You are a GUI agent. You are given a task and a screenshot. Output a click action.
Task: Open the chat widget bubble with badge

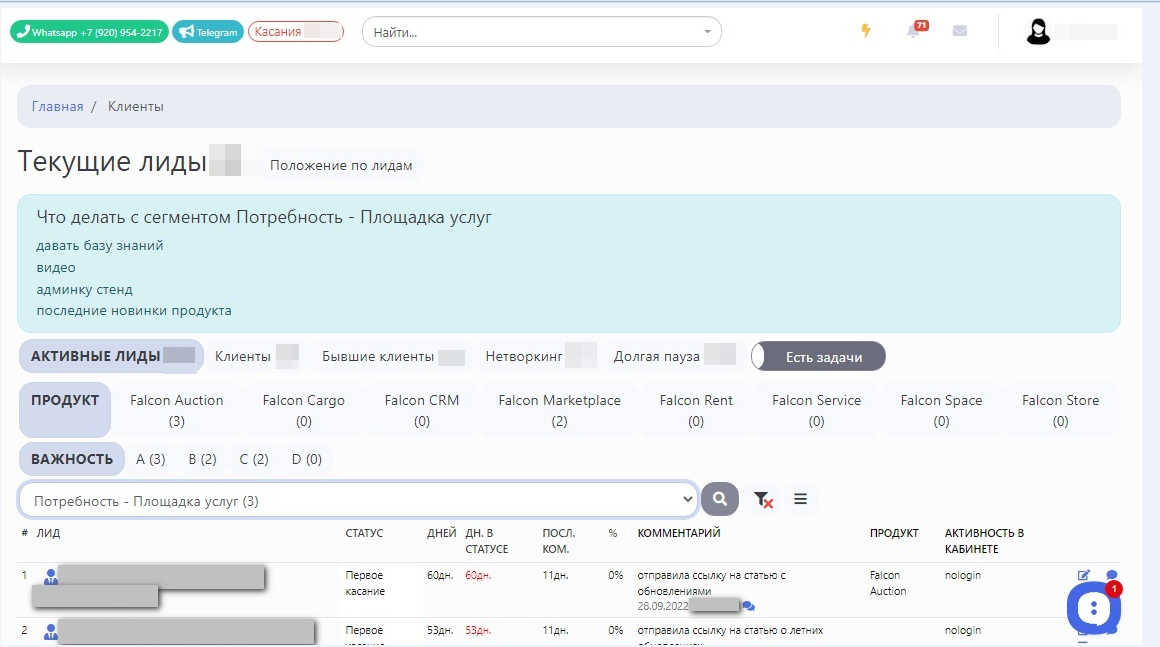1093,607
